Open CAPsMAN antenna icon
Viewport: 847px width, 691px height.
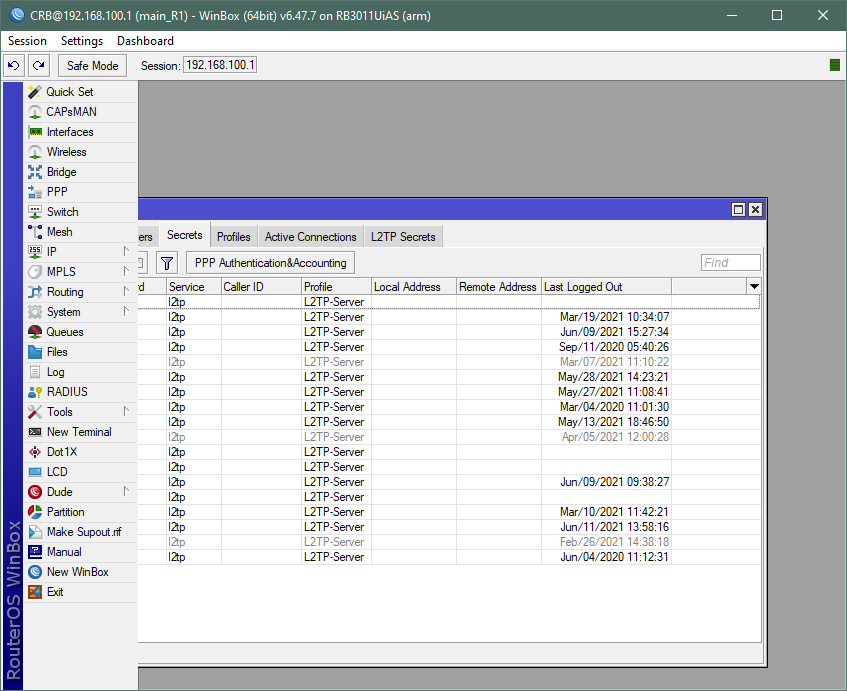click(x=35, y=112)
